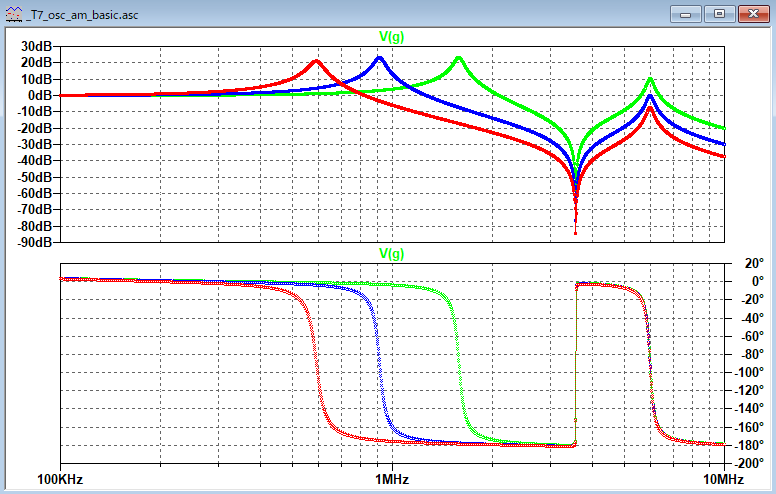Click the 20° phase axis label

tap(754, 263)
